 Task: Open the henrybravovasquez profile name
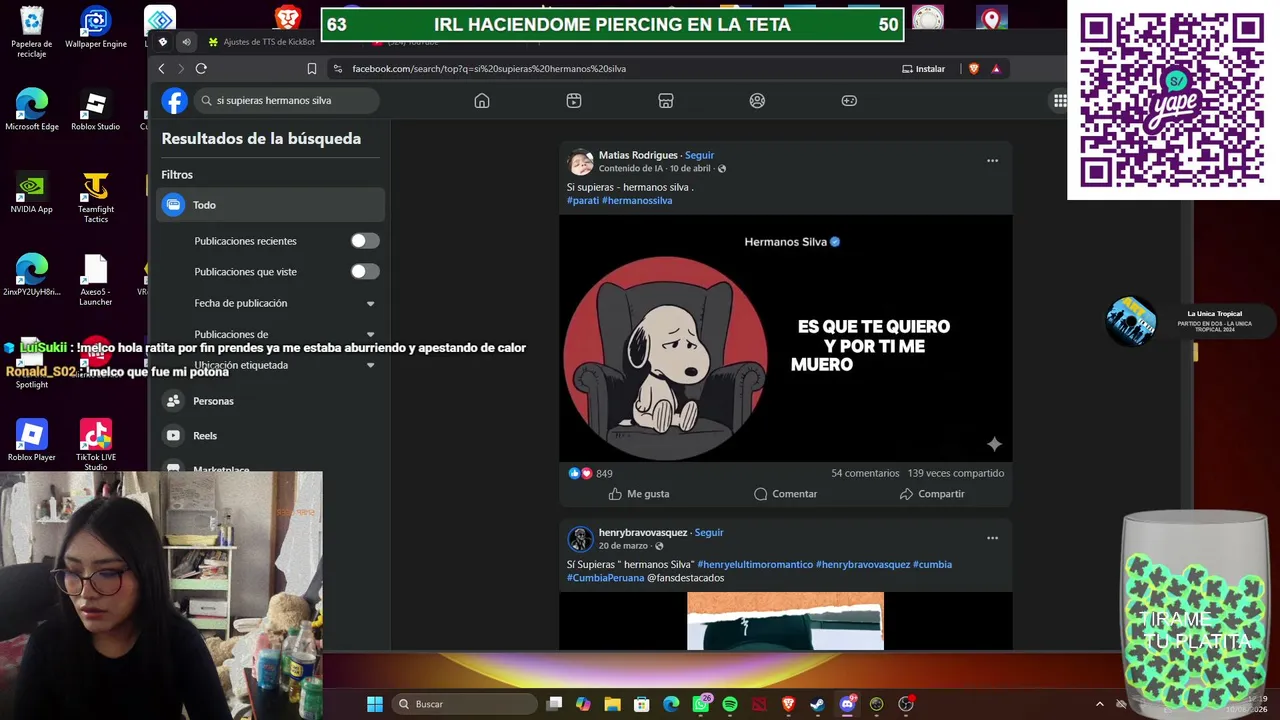point(643,533)
